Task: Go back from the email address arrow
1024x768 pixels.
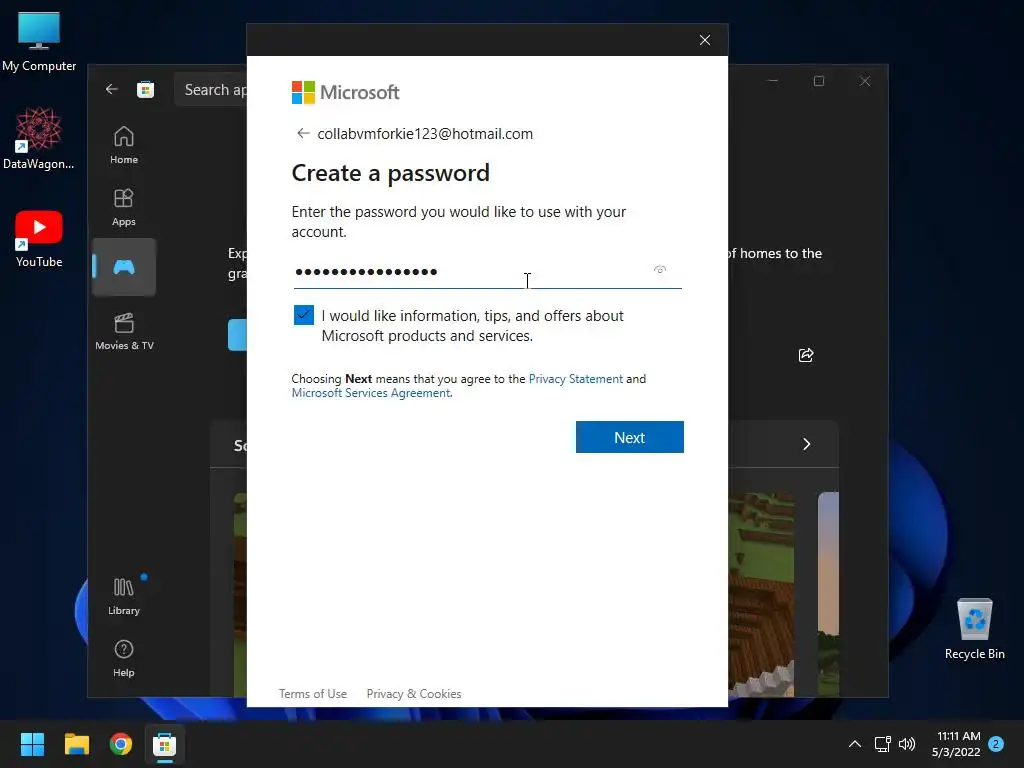Action: [x=303, y=133]
